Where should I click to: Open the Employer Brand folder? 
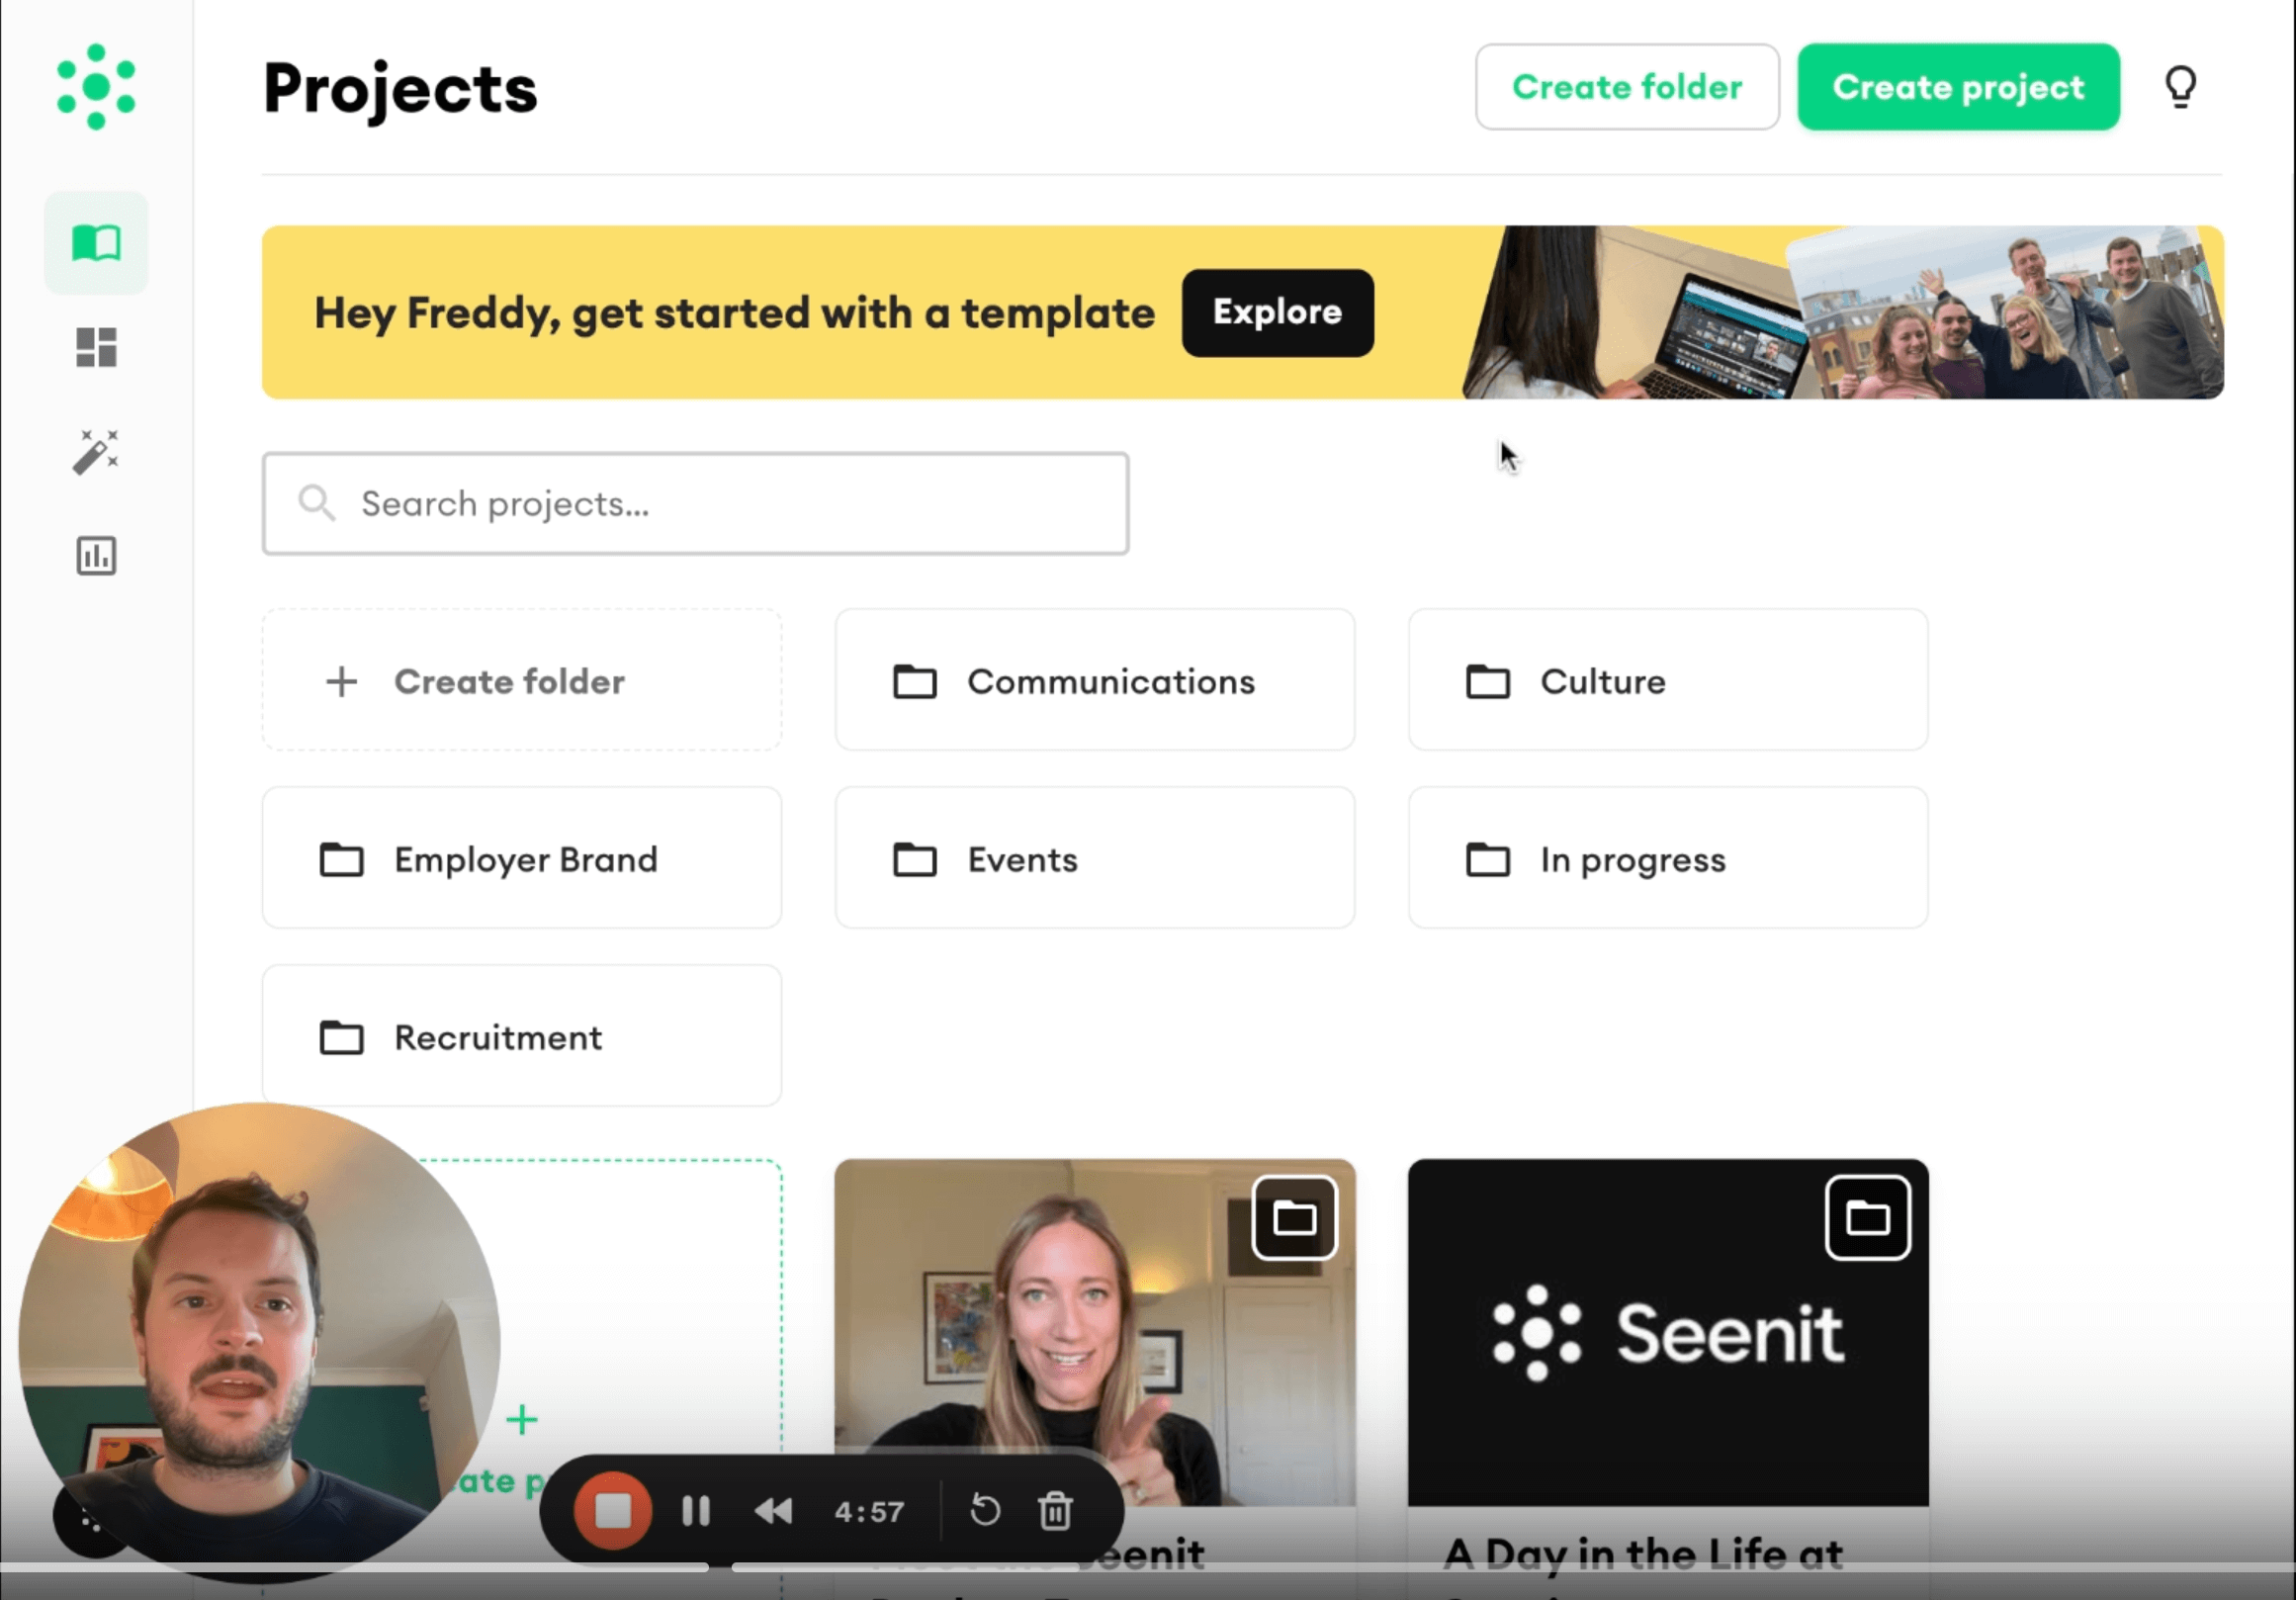521,859
